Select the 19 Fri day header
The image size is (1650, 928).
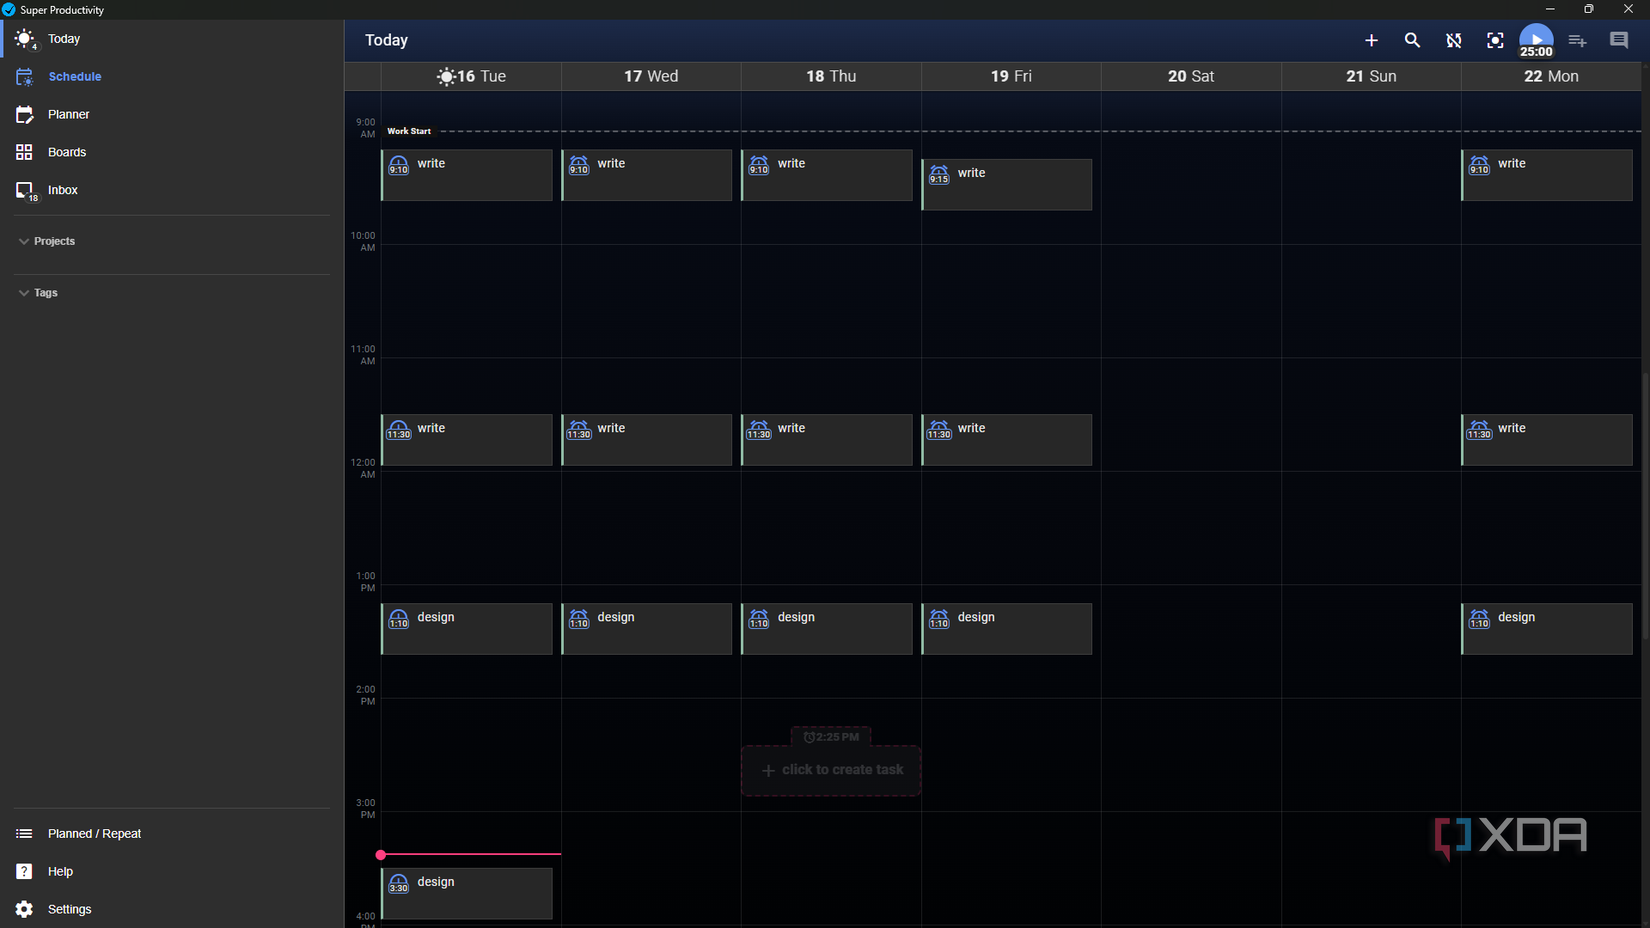(x=1011, y=76)
